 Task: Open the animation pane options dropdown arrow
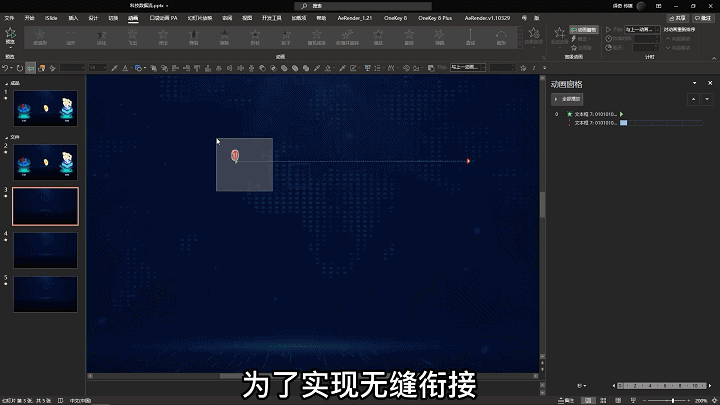(696, 84)
